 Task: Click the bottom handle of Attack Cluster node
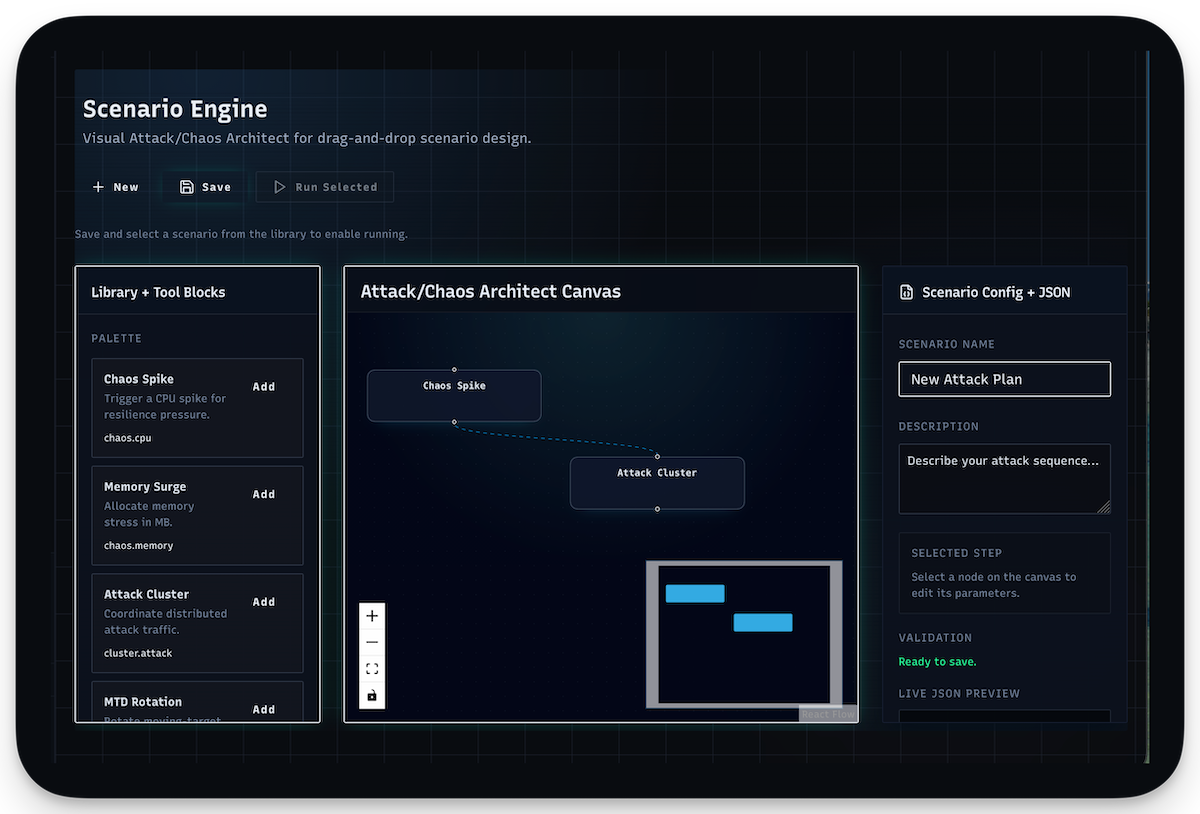pyautogui.click(x=657, y=509)
